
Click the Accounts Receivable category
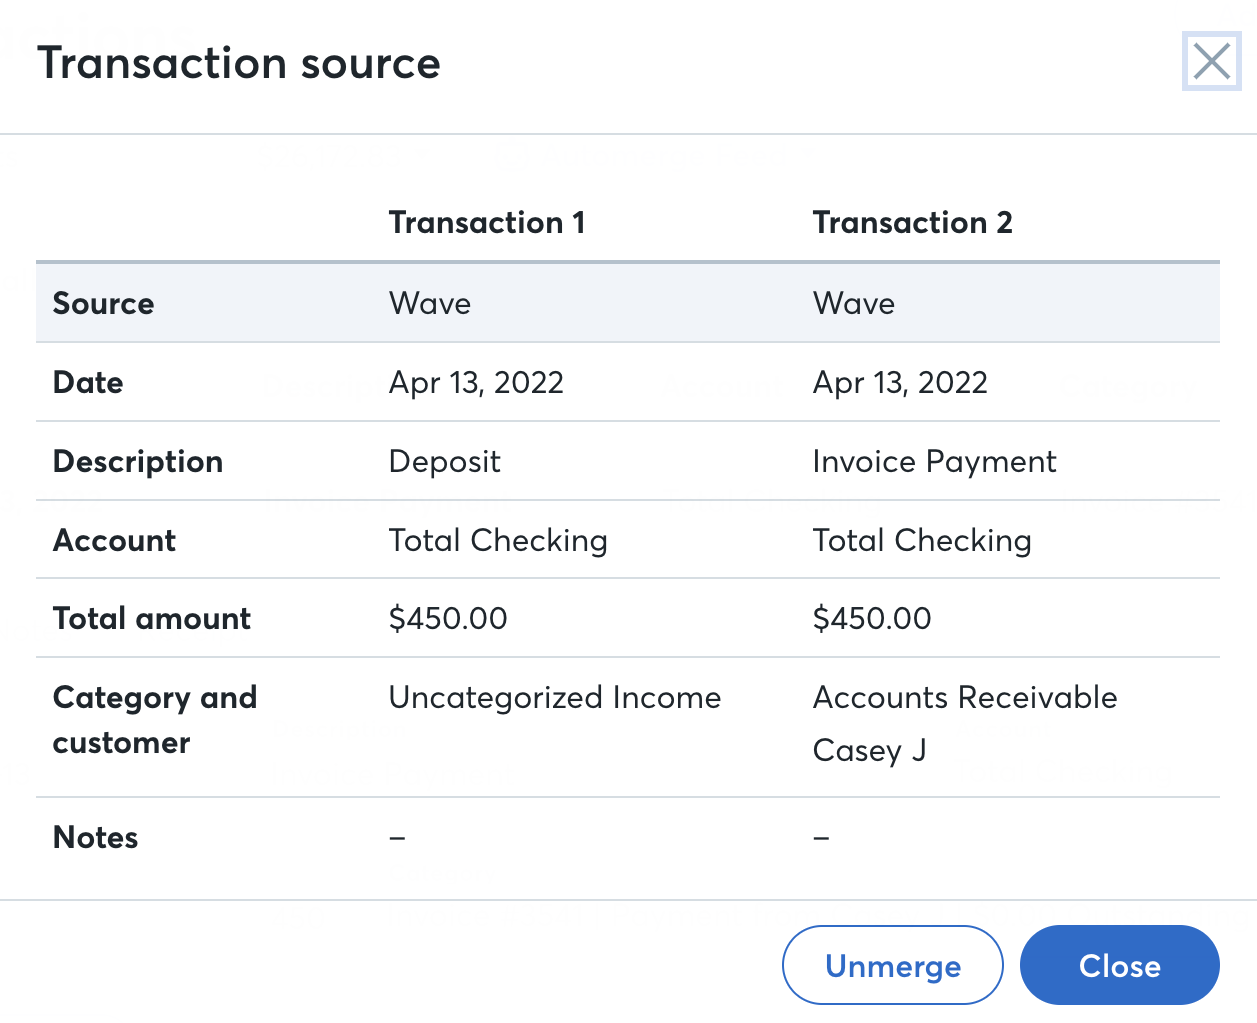click(965, 697)
